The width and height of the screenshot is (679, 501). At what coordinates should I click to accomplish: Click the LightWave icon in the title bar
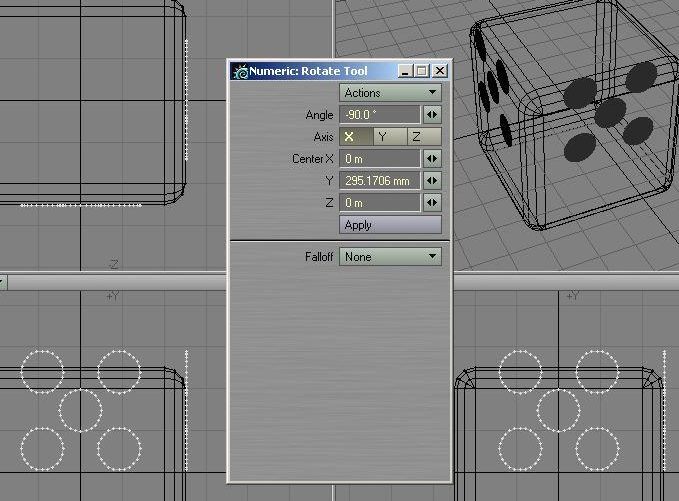point(240,71)
